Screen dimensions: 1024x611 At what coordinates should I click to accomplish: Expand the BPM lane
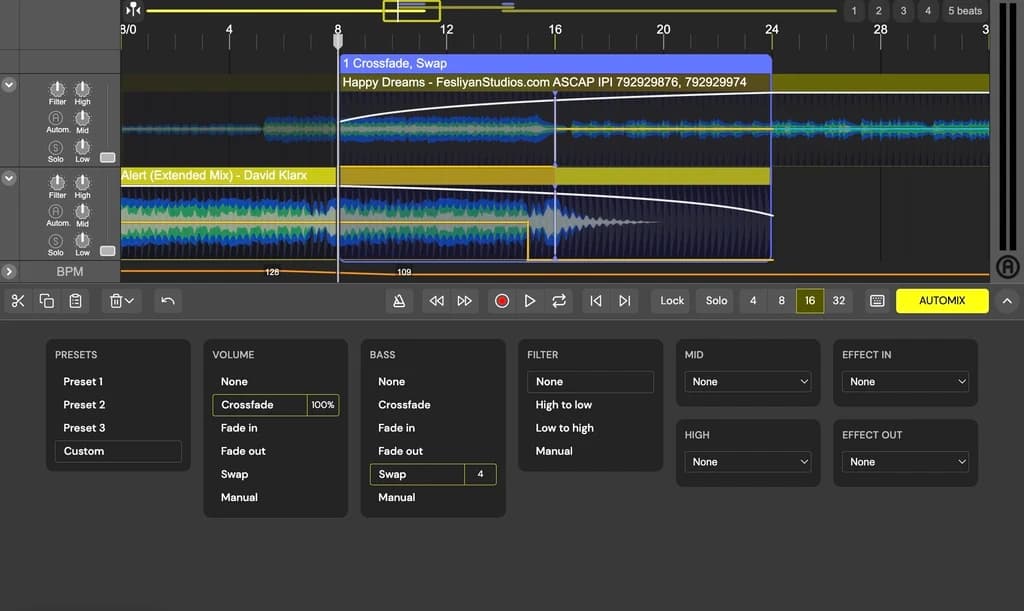coord(8,271)
